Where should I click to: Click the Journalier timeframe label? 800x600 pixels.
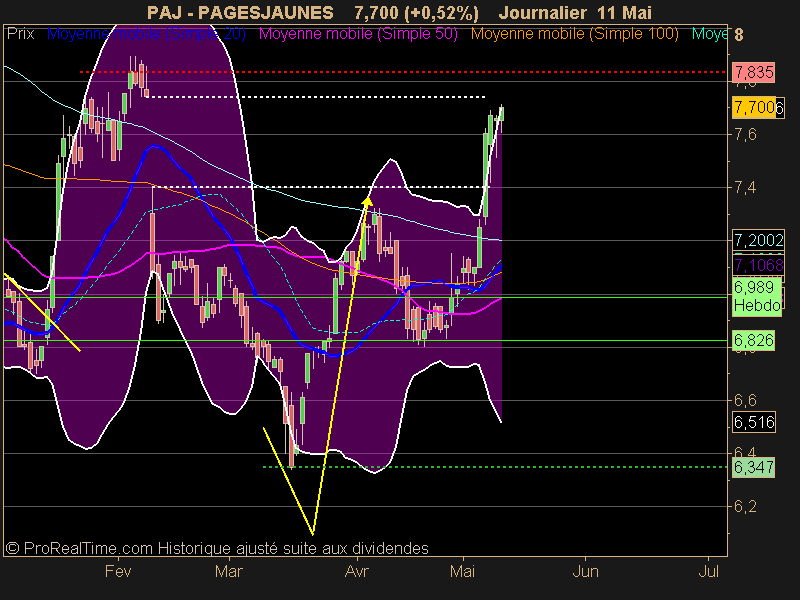point(543,12)
